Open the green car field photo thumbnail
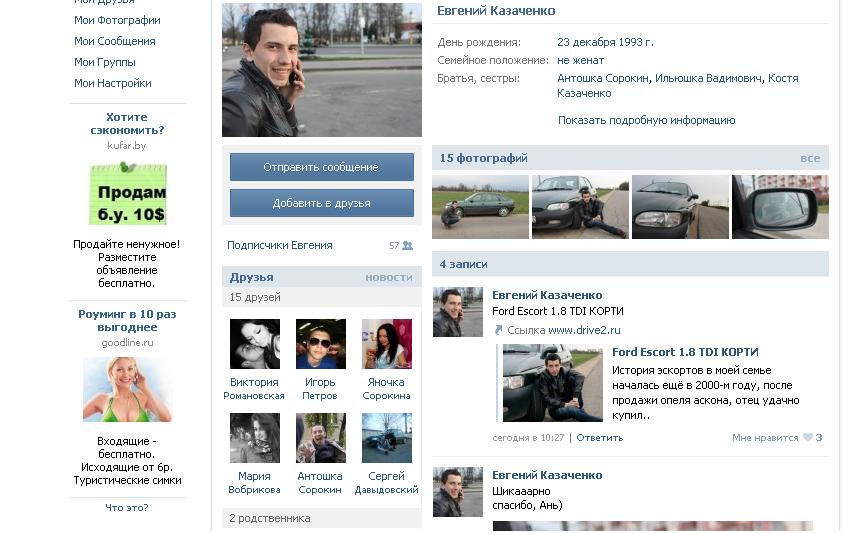The image size is (843, 534). point(480,207)
